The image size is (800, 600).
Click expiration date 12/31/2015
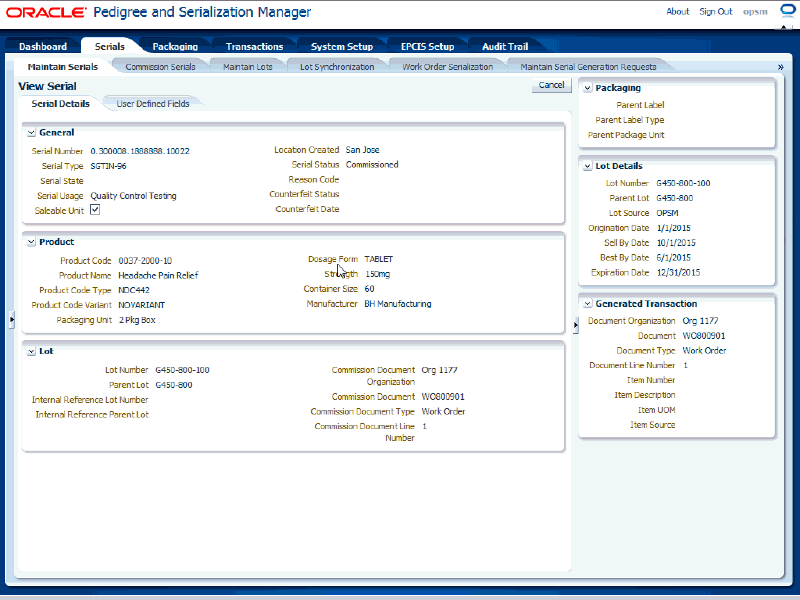coord(679,272)
